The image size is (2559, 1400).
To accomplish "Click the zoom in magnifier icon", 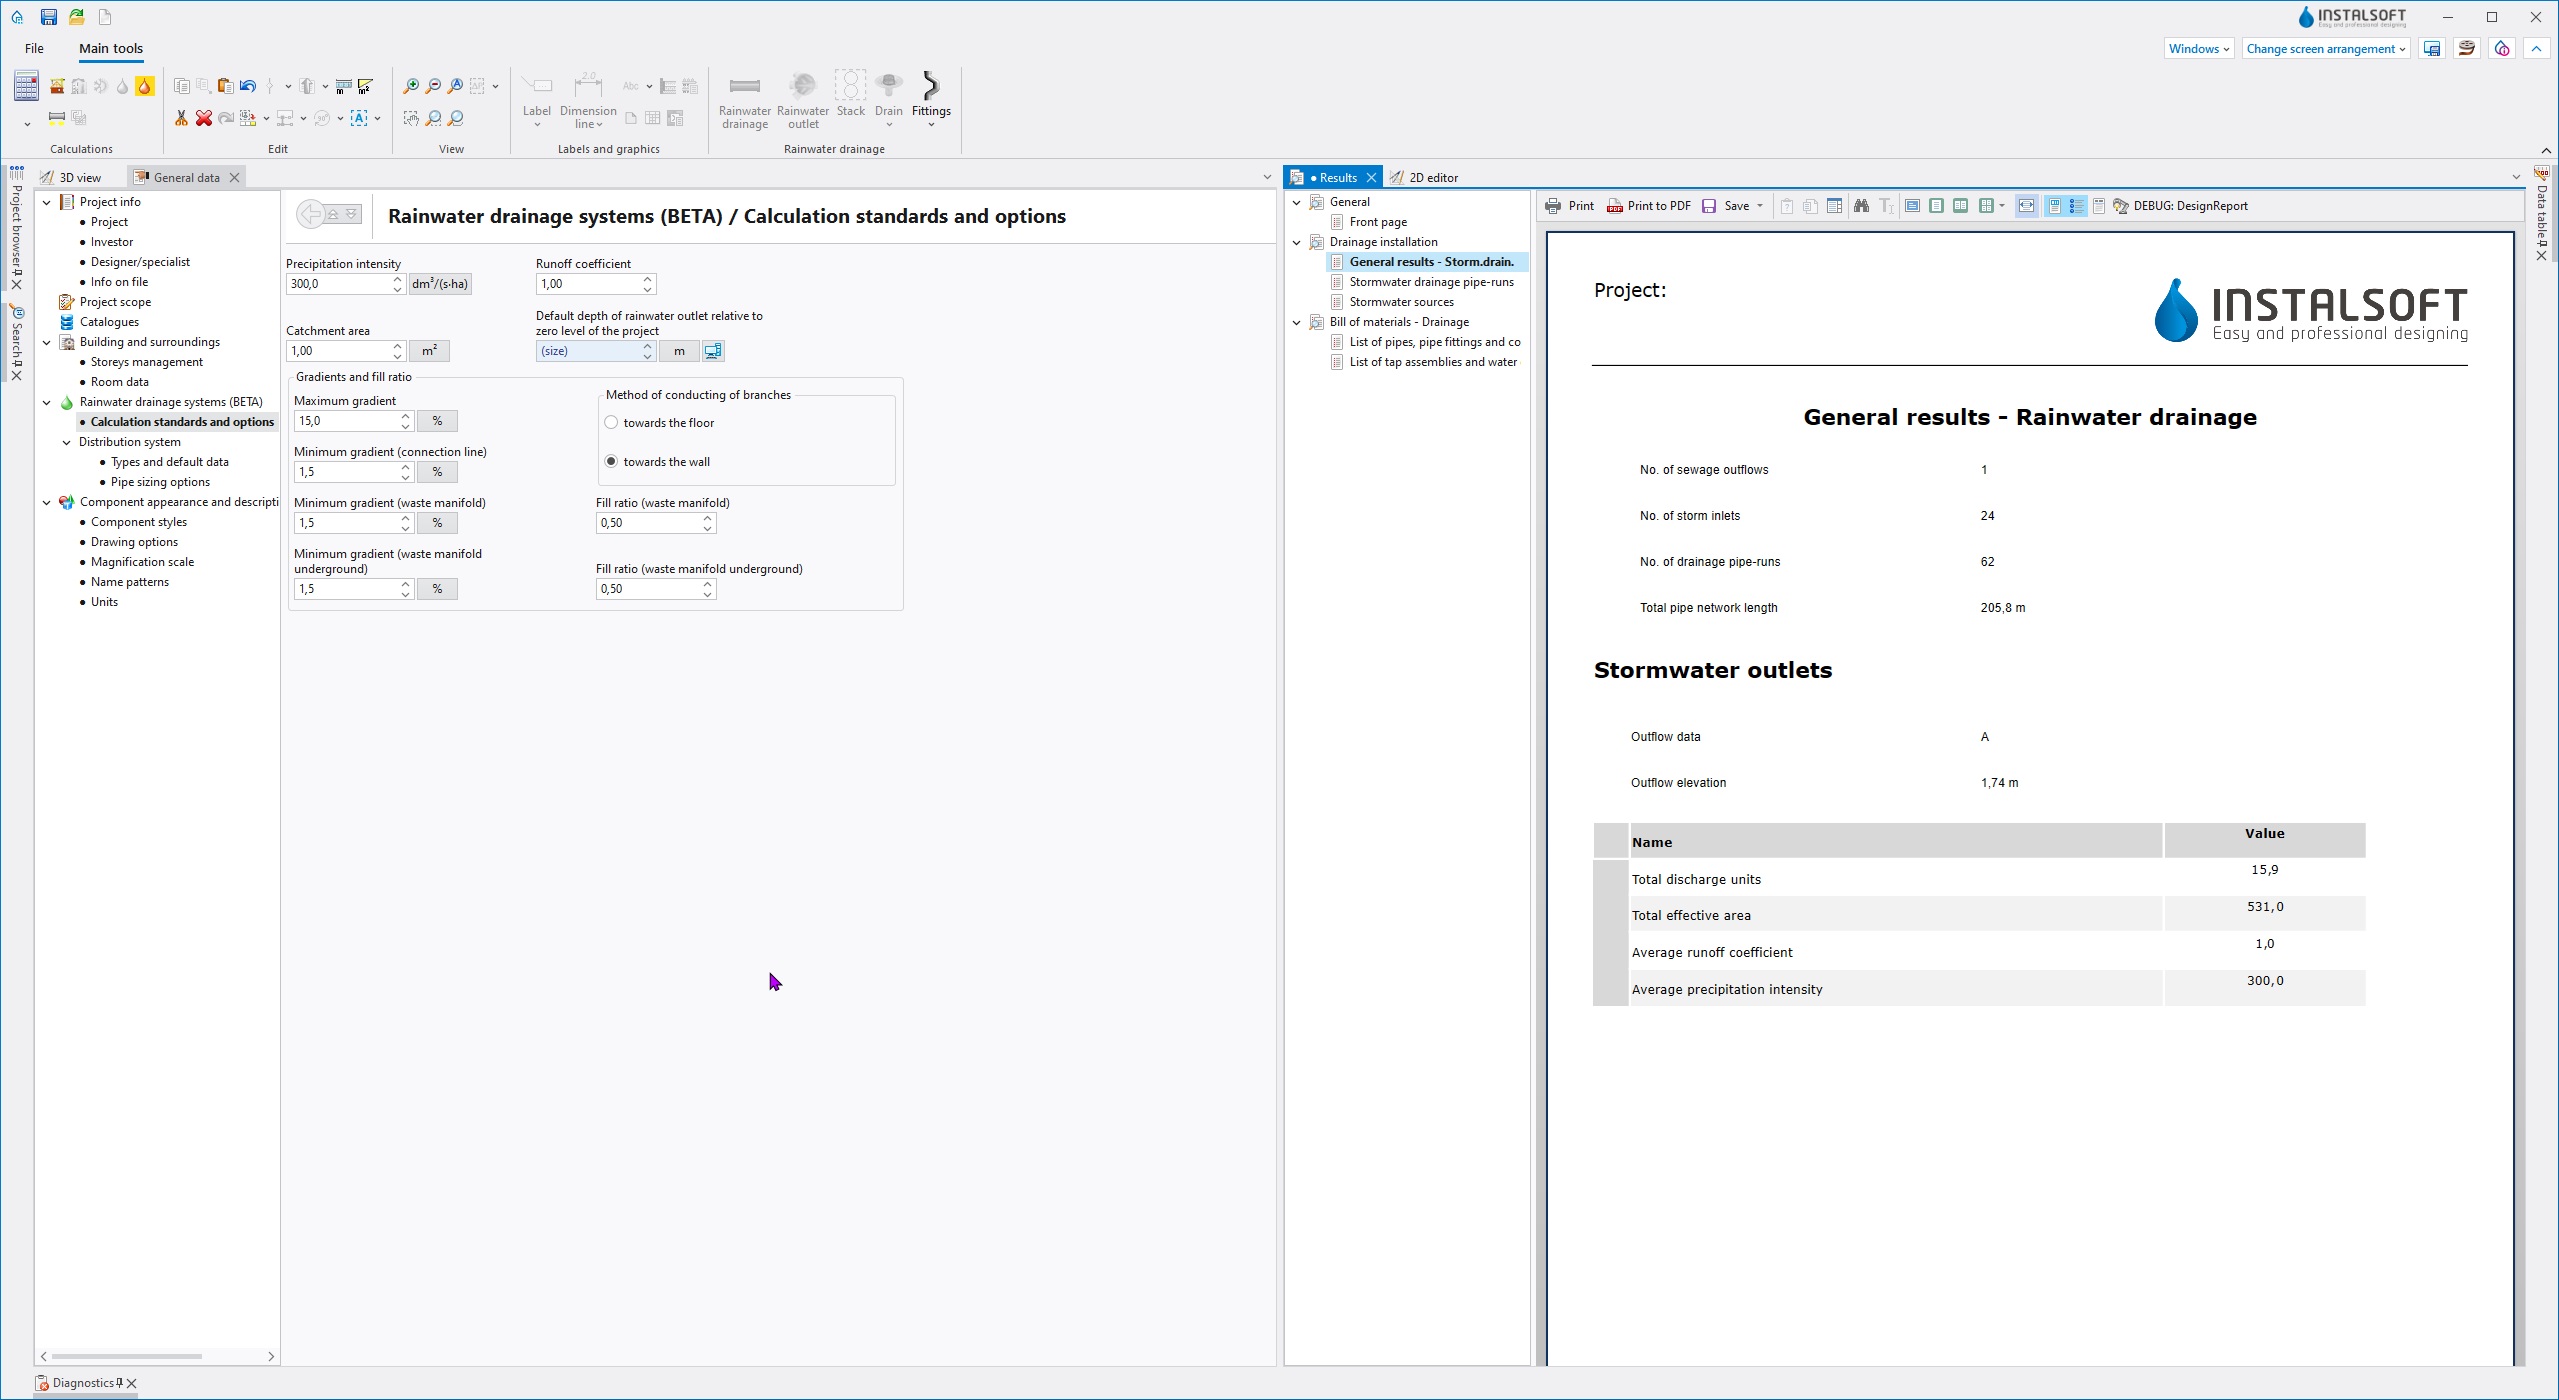I will coord(410,86).
